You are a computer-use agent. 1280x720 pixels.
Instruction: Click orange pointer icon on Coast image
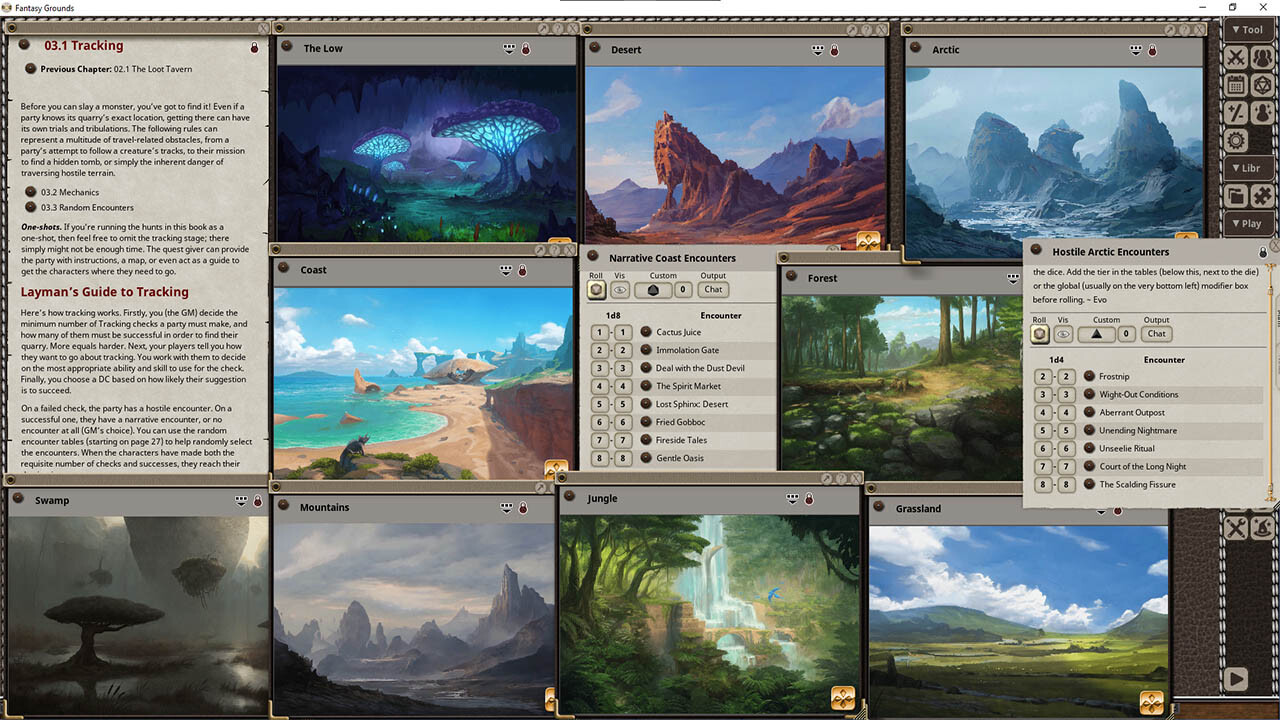pos(556,469)
